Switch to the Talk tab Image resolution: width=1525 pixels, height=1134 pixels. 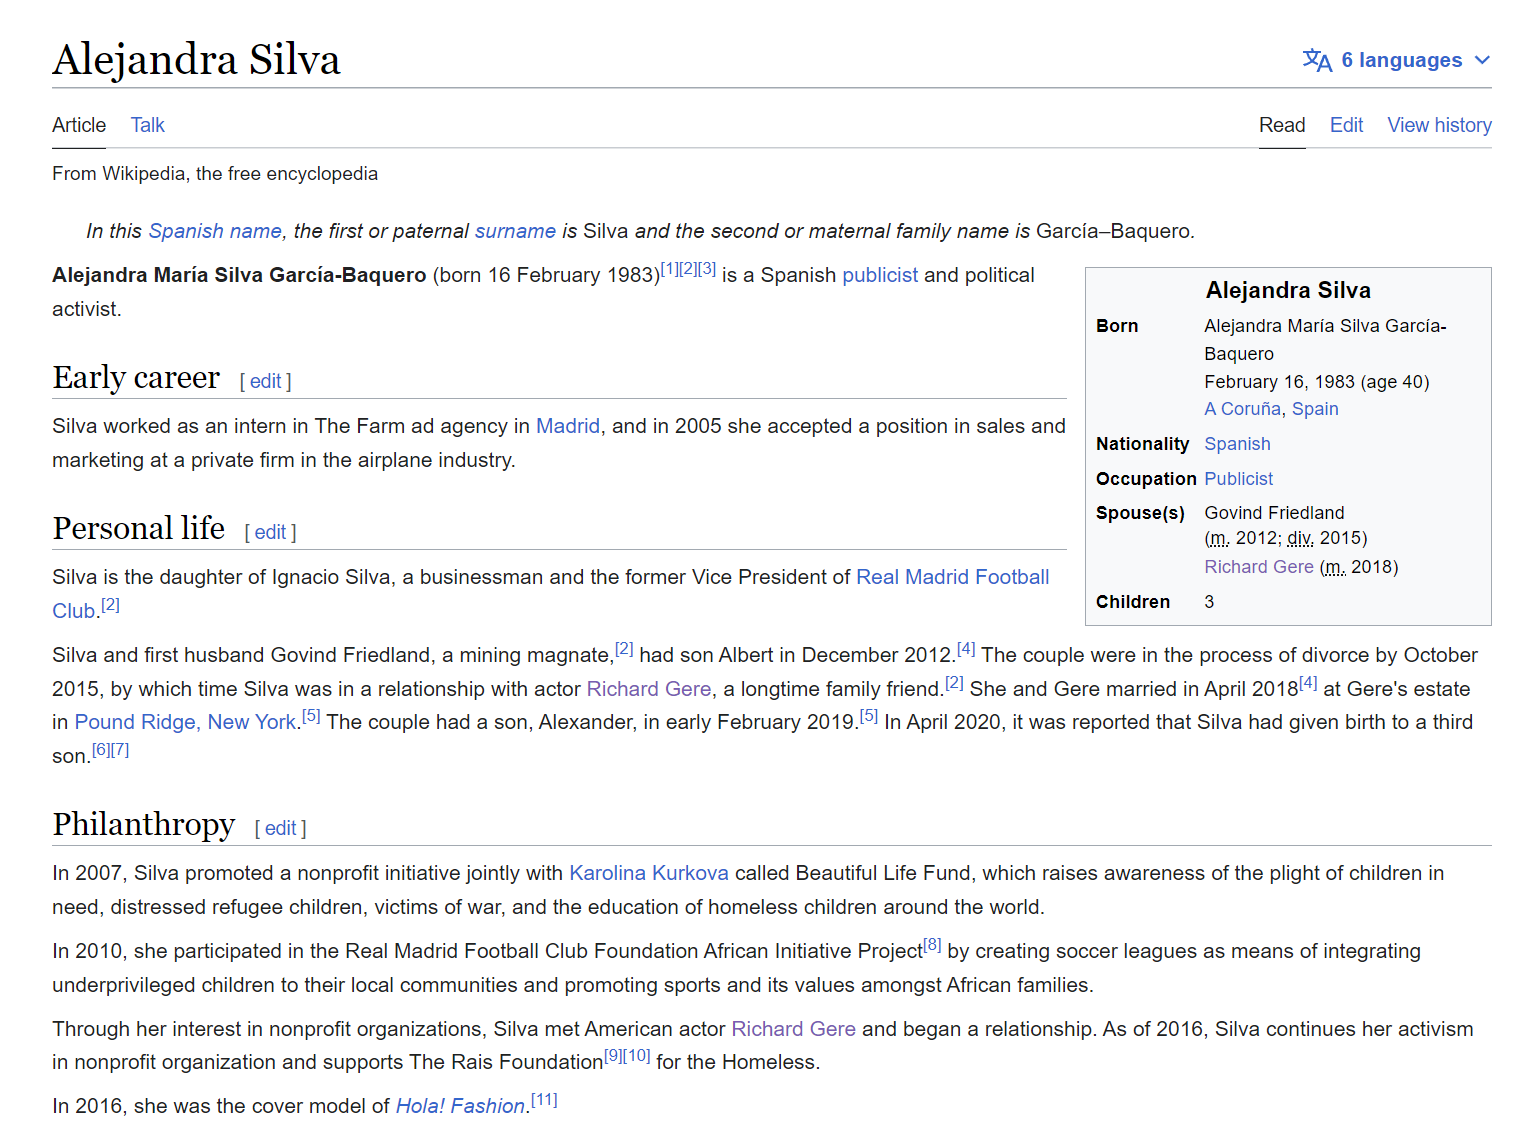click(147, 125)
